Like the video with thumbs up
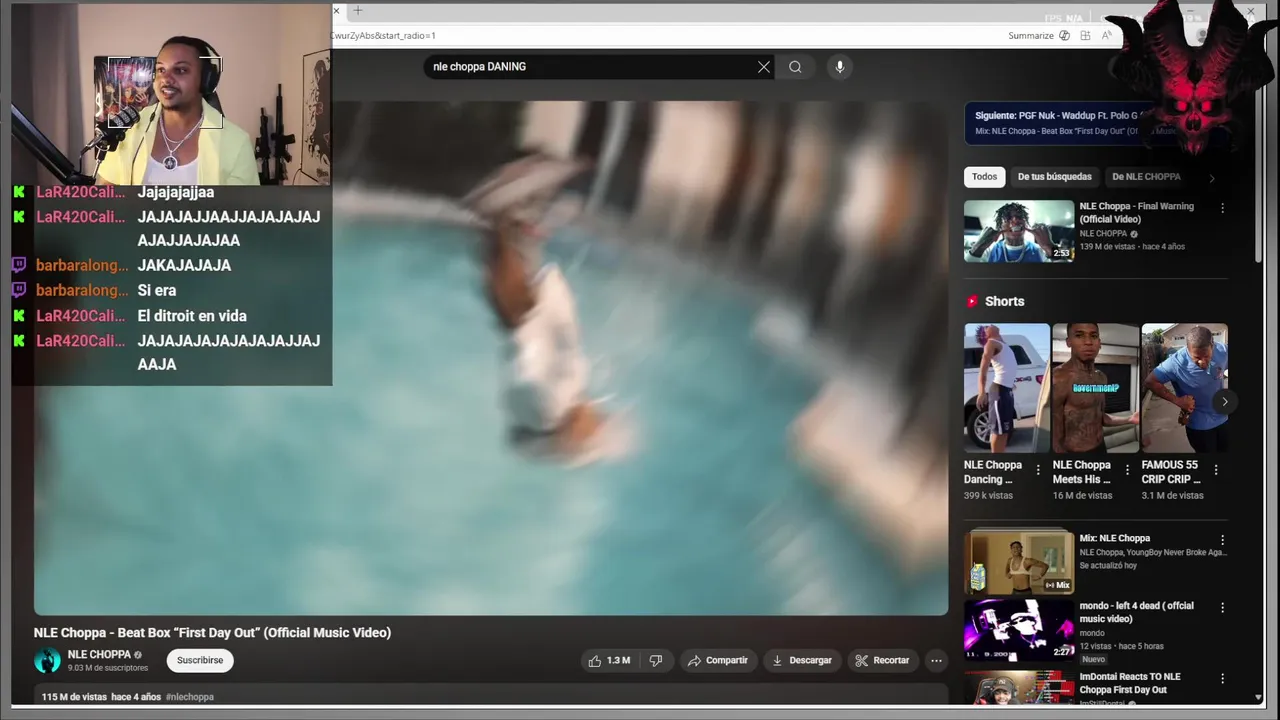1280x720 pixels. click(x=609, y=660)
